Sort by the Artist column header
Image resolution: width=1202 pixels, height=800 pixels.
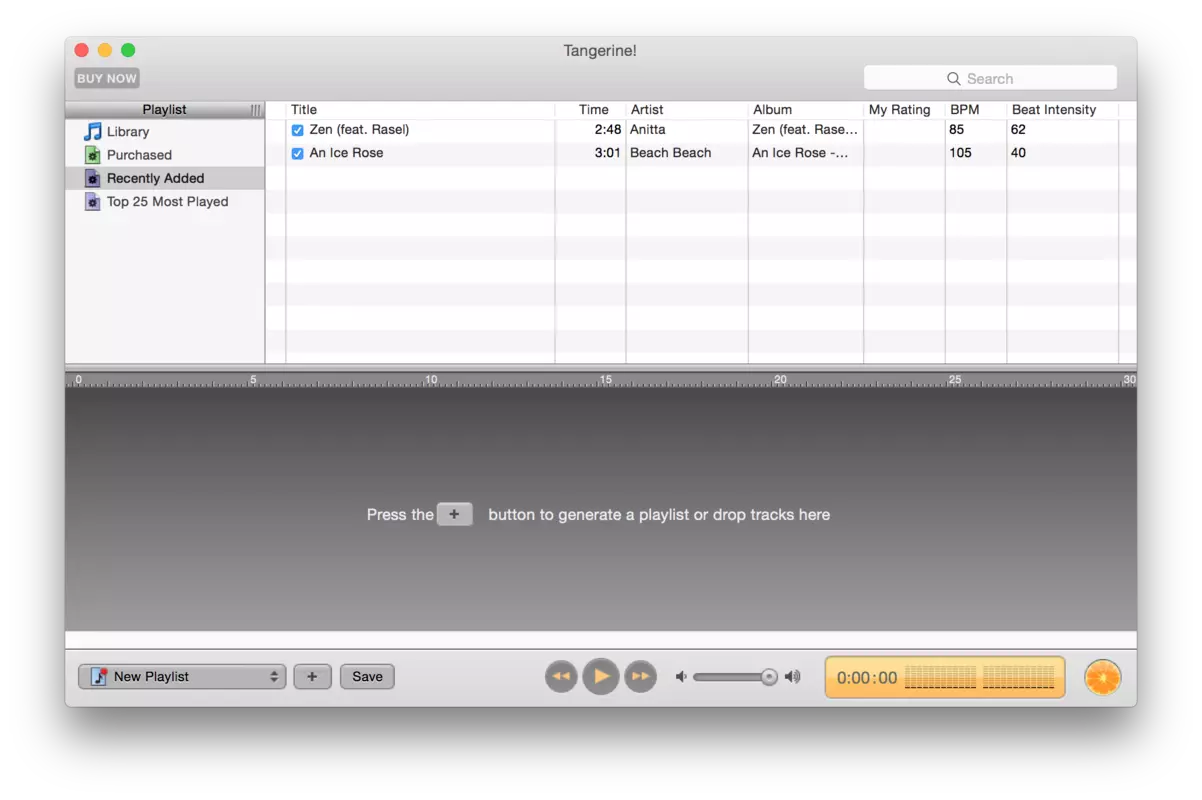coord(687,110)
